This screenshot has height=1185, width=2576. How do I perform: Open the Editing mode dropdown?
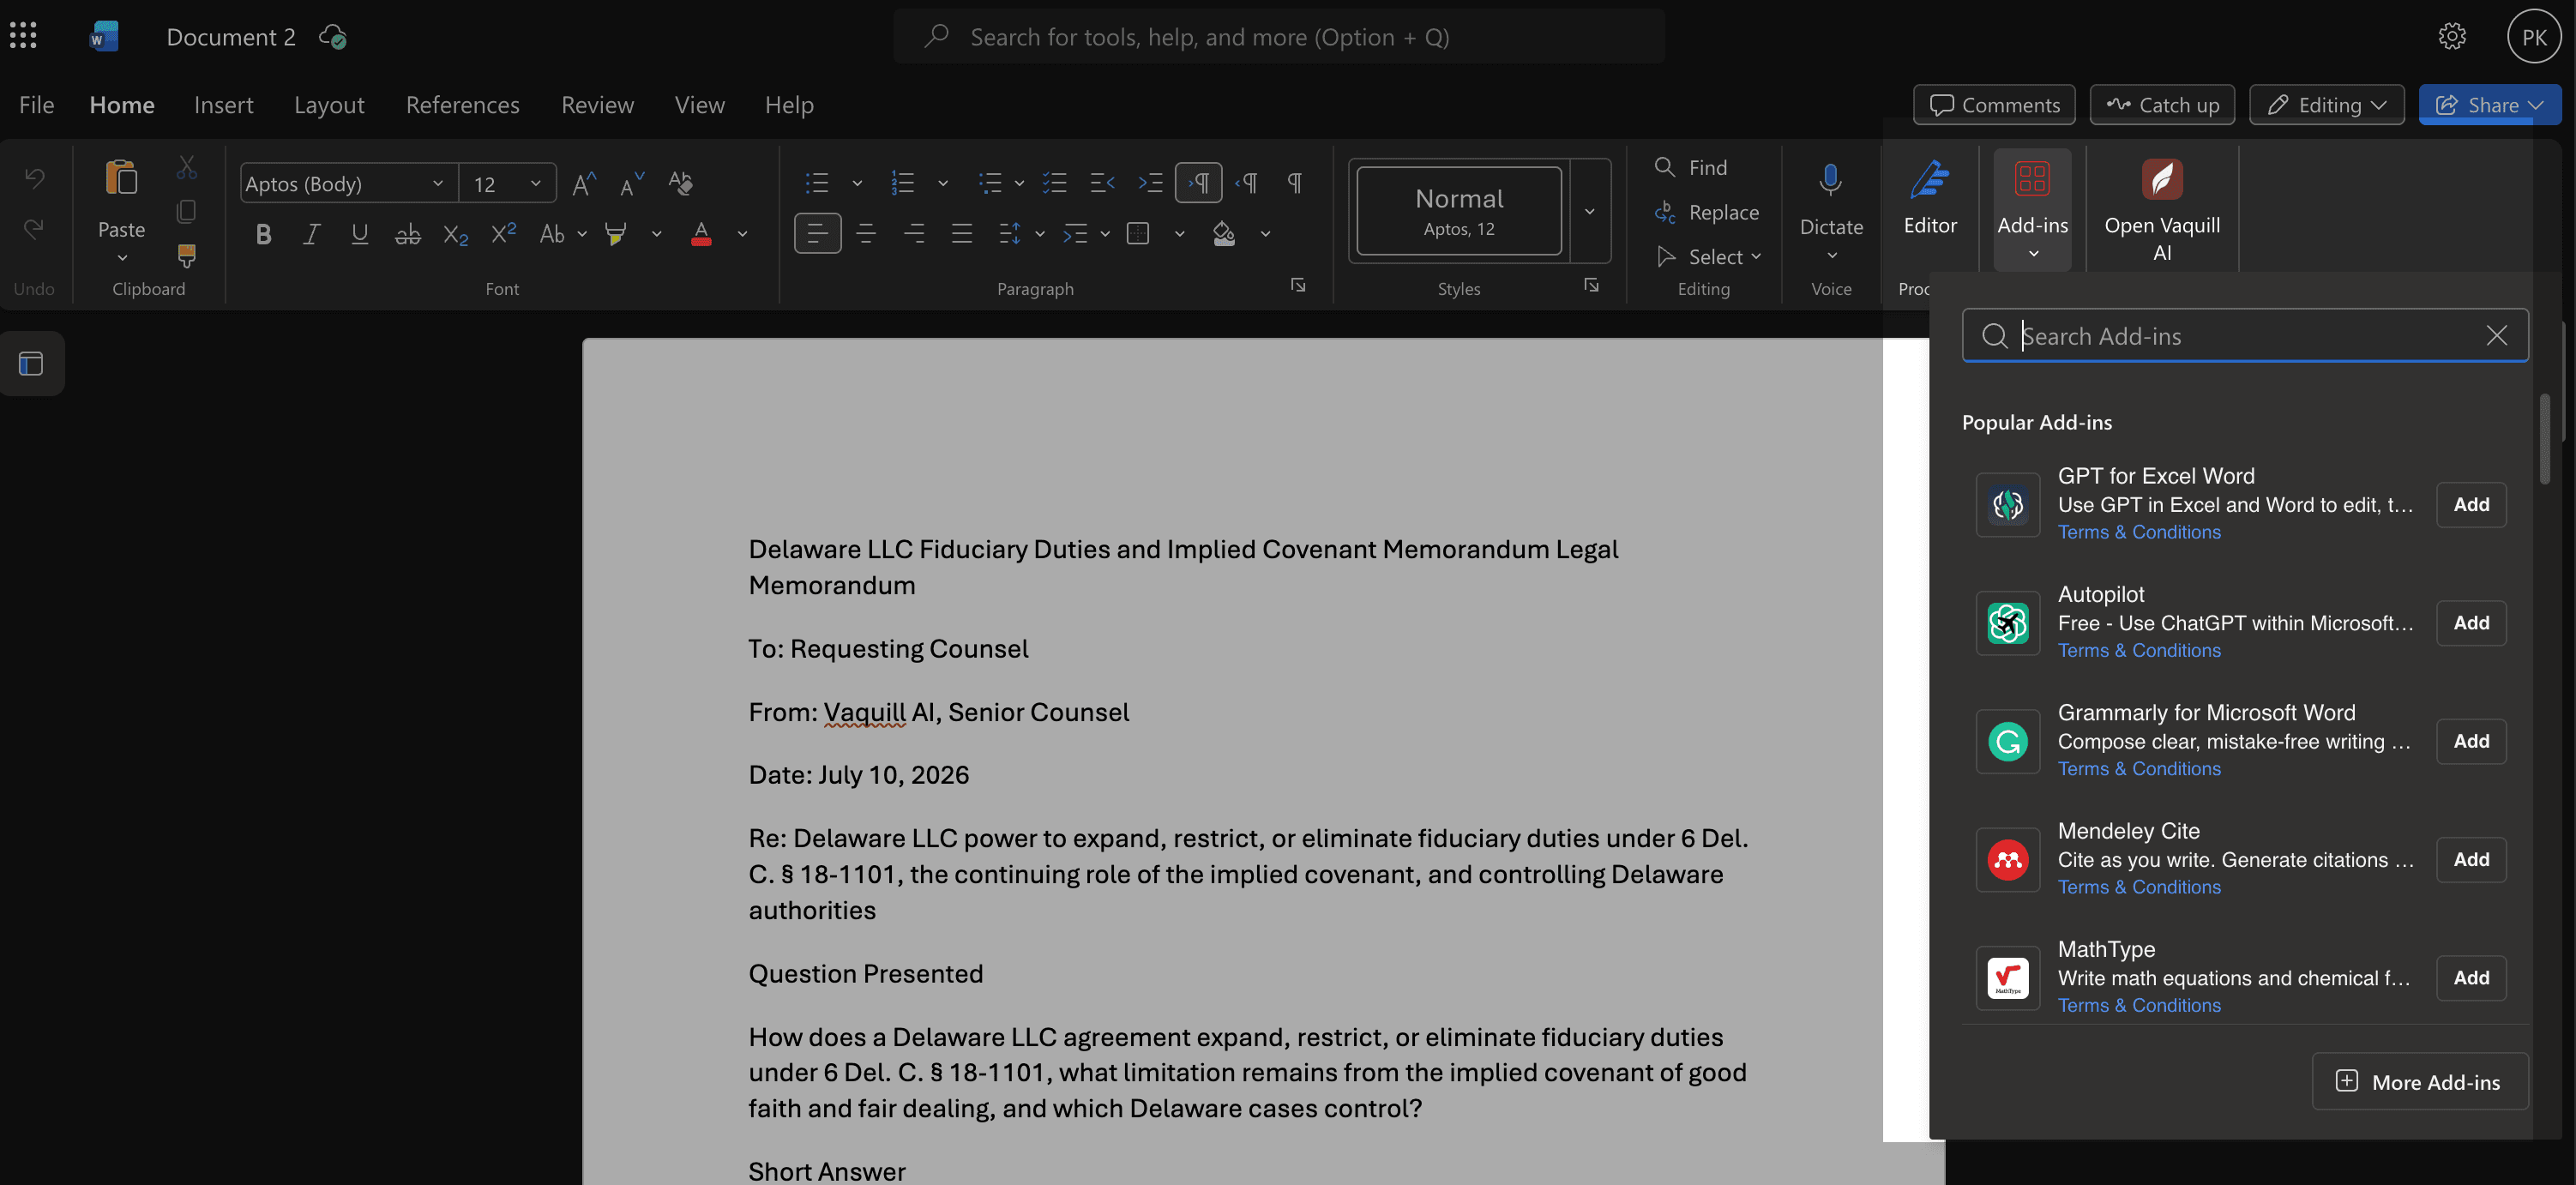point(2327,105)
